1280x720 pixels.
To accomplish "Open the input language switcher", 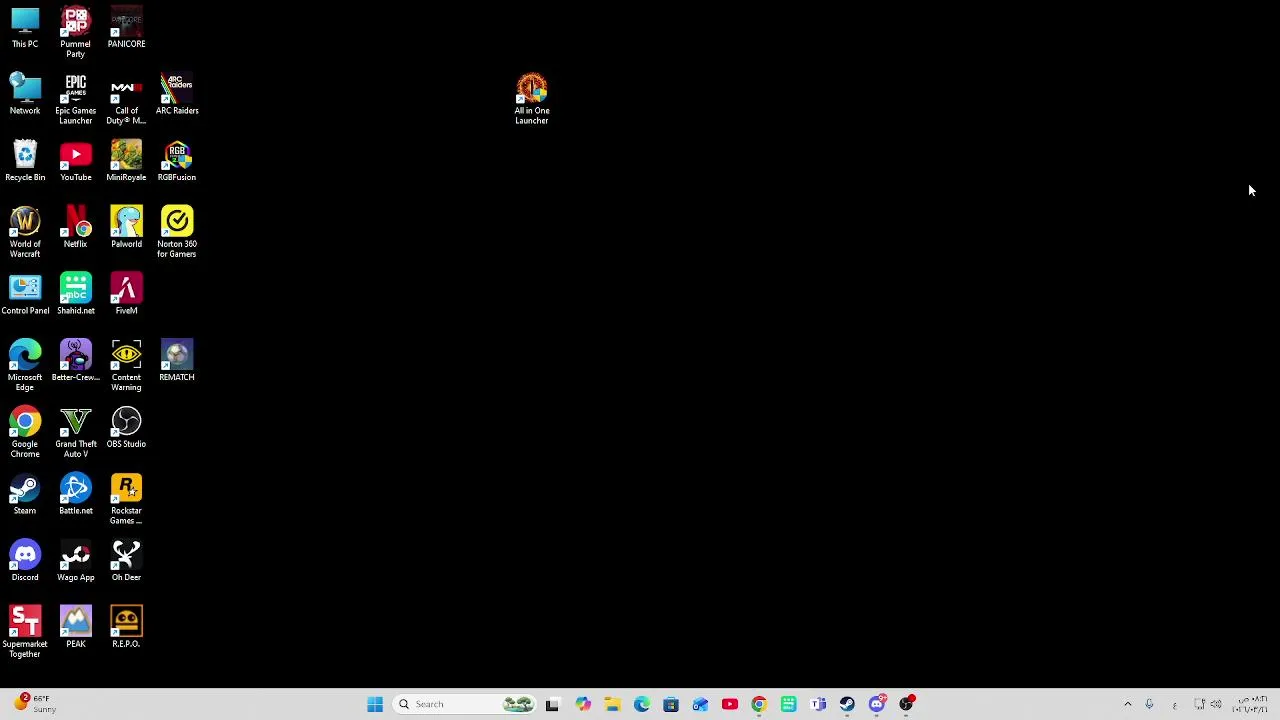I will 1174,704.
